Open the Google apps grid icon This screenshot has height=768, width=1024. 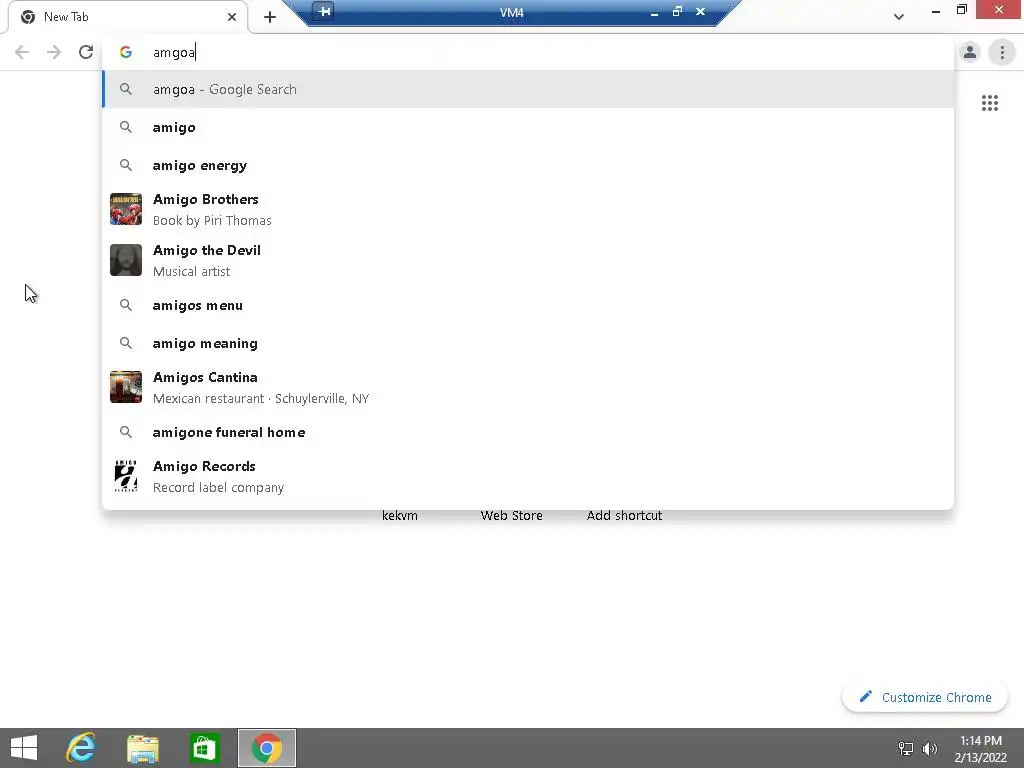click(x=989, y=103)
